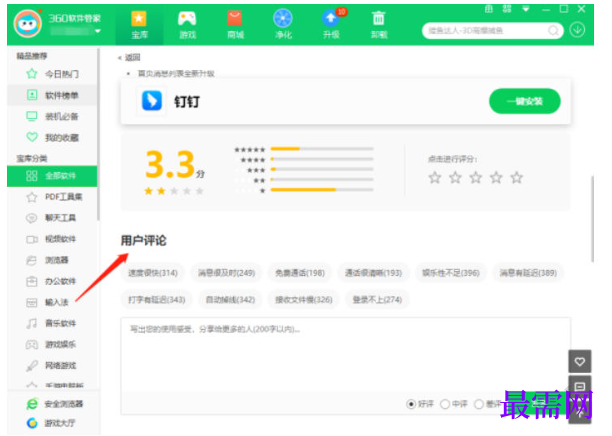
Task: Select the 速度很快(314) review tag
Action: (153, 273)
